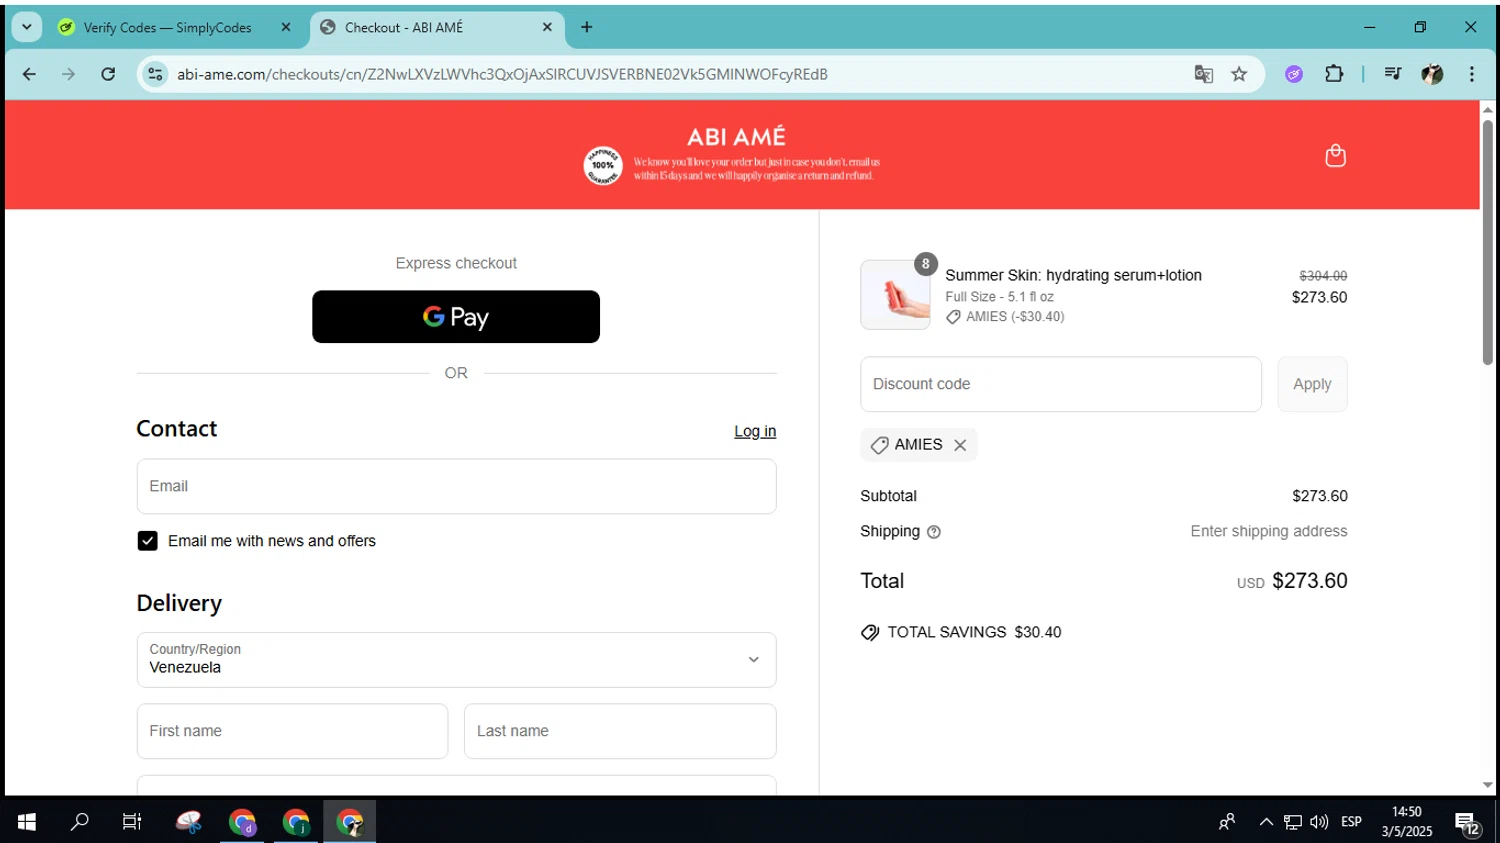Click the Email input field

coord(456,487)
